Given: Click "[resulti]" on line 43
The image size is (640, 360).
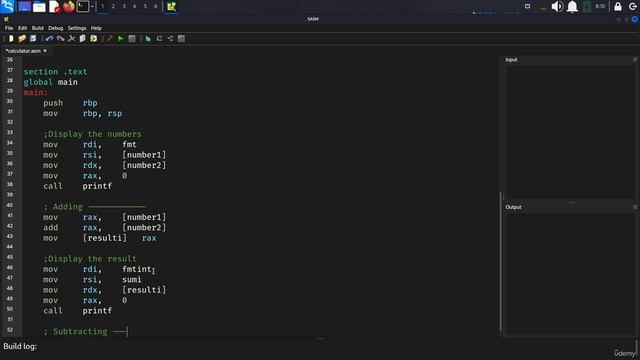Looking at the screenshot, I should point(104,238).
